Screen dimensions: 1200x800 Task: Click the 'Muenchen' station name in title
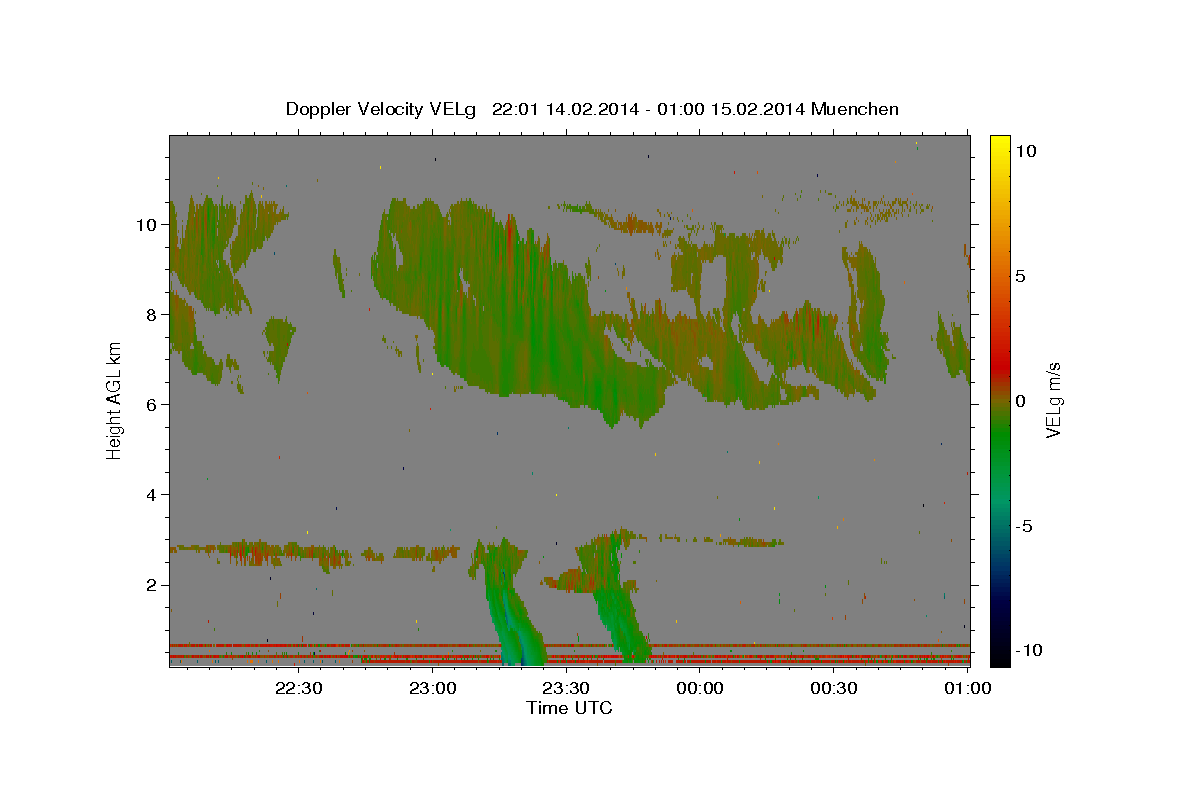pyautogui.click(x=855, y=109)
